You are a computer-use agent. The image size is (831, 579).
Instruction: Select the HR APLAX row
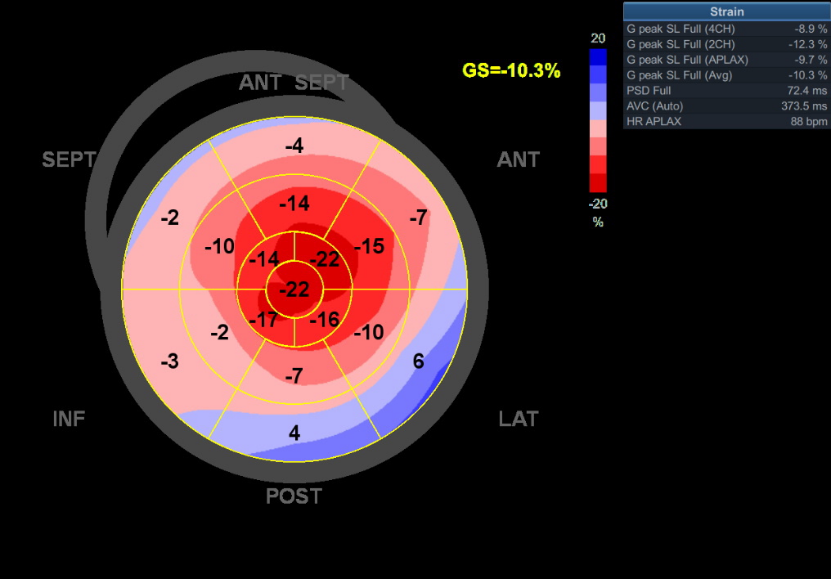tap(727, 121)
